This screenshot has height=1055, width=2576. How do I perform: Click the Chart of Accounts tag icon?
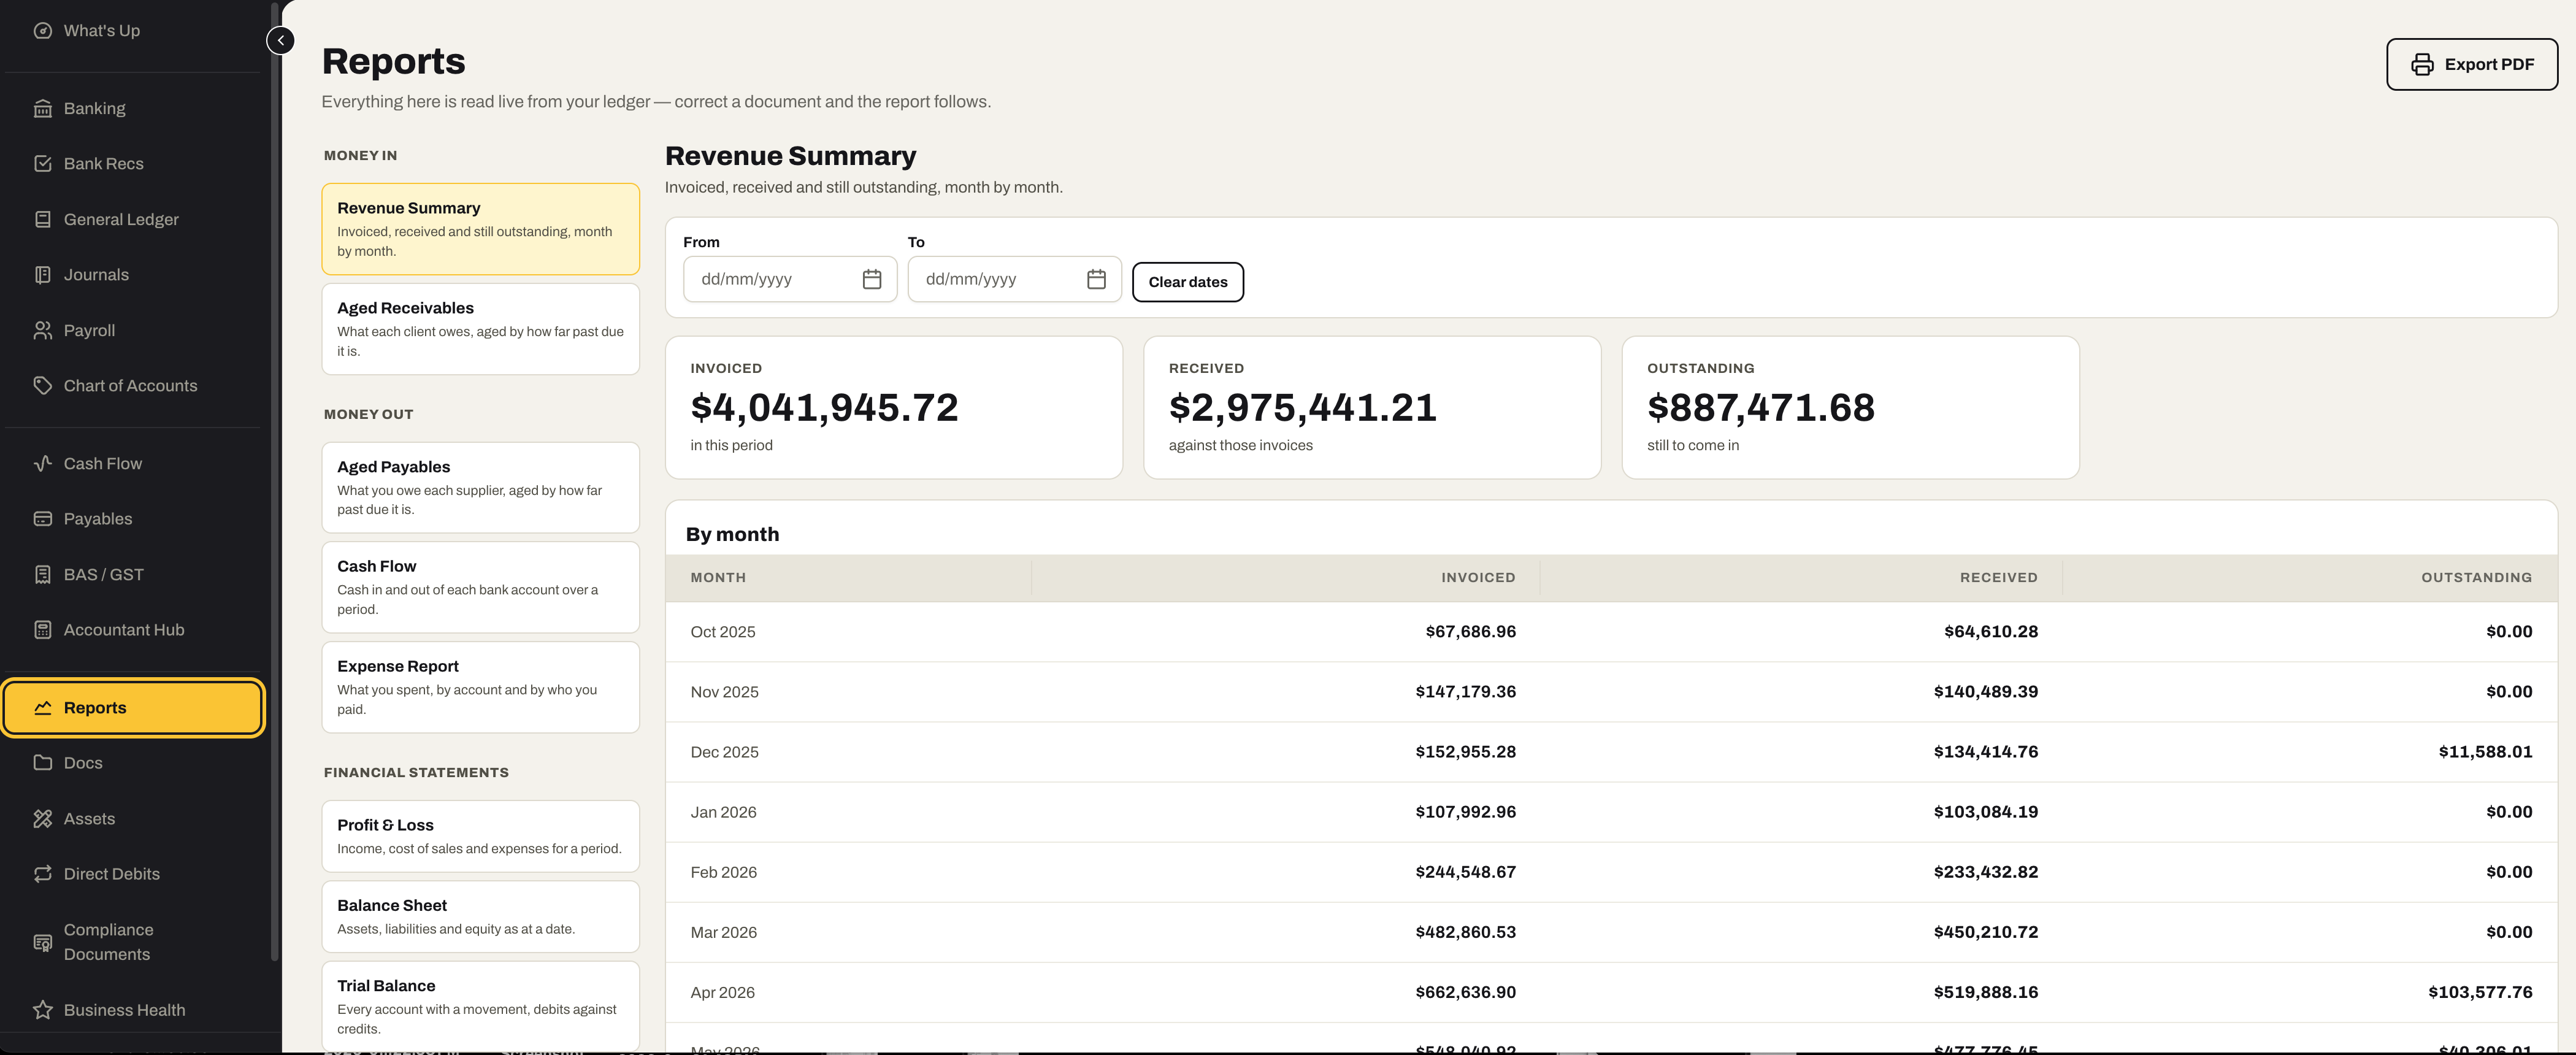42,386
